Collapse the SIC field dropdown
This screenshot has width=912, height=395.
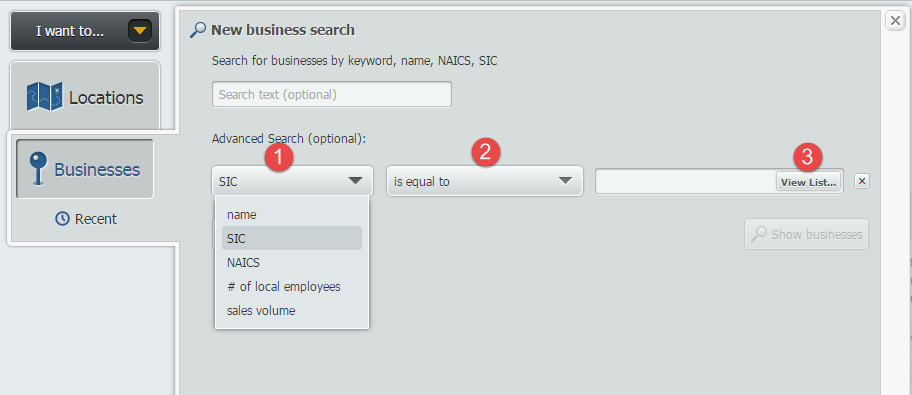(x=292, y=181)
